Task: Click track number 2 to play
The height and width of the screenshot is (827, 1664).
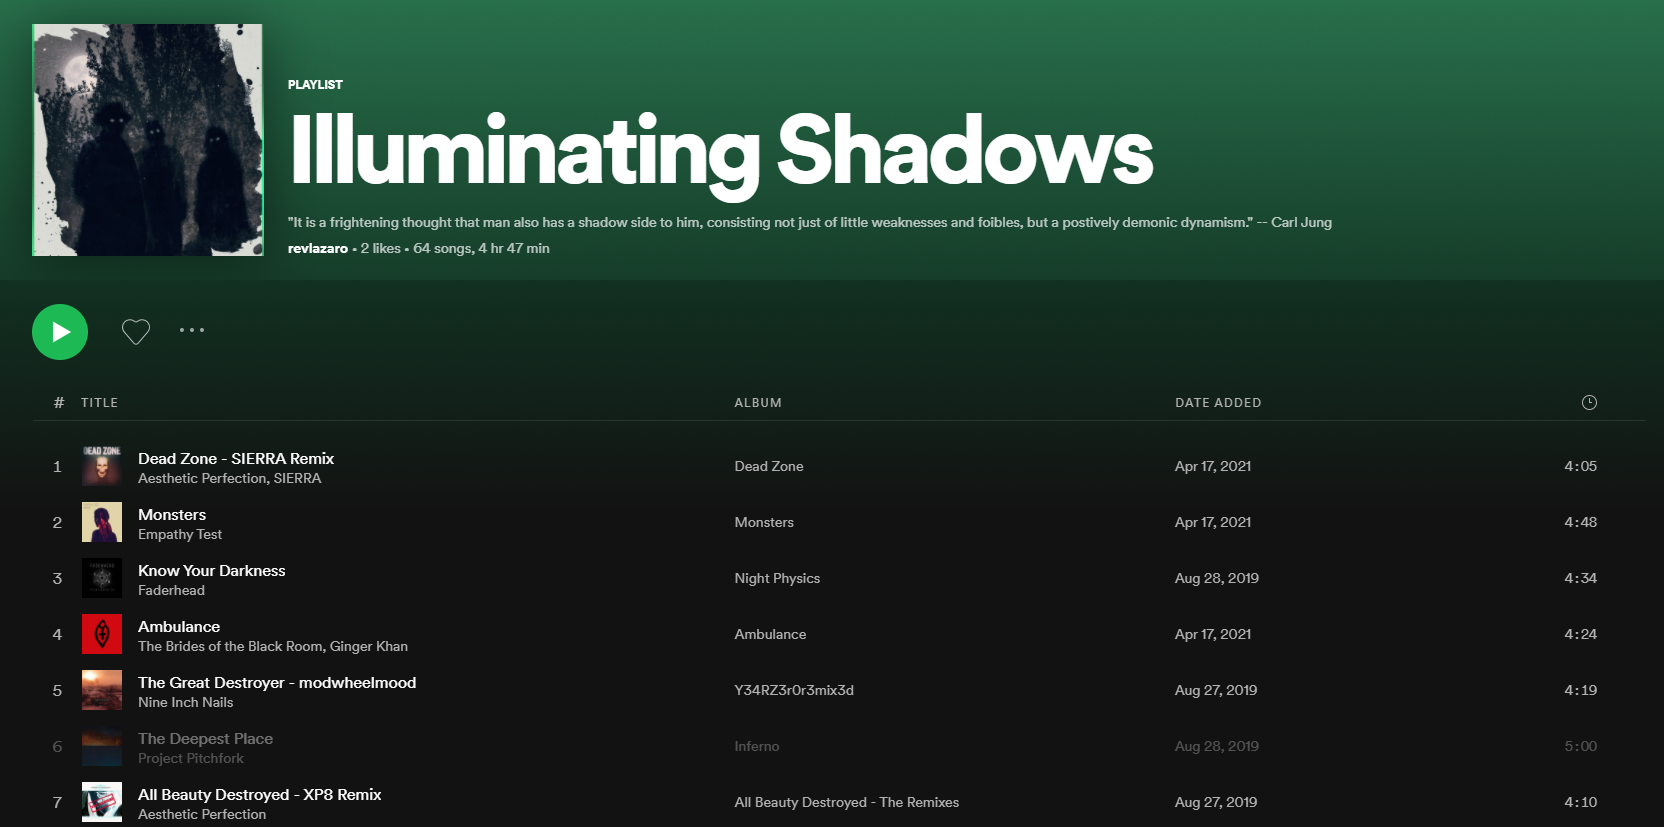Action: [x=57, y=522]
